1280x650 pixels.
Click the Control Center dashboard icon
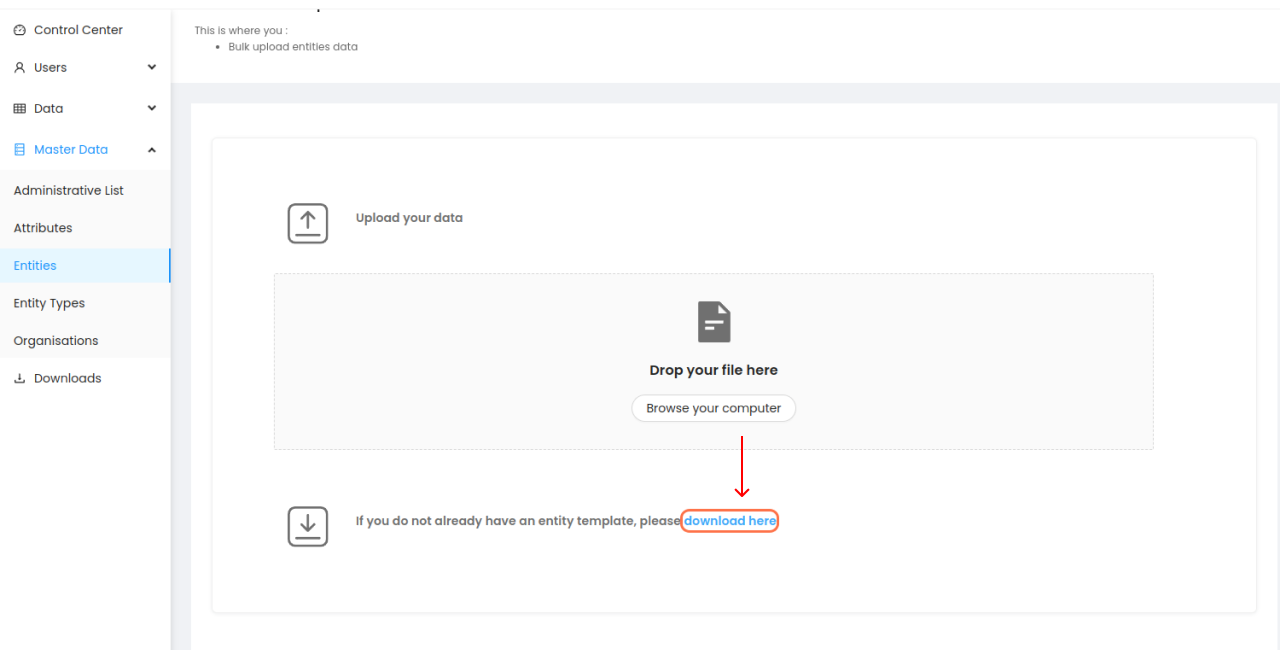tap(20, 30)
